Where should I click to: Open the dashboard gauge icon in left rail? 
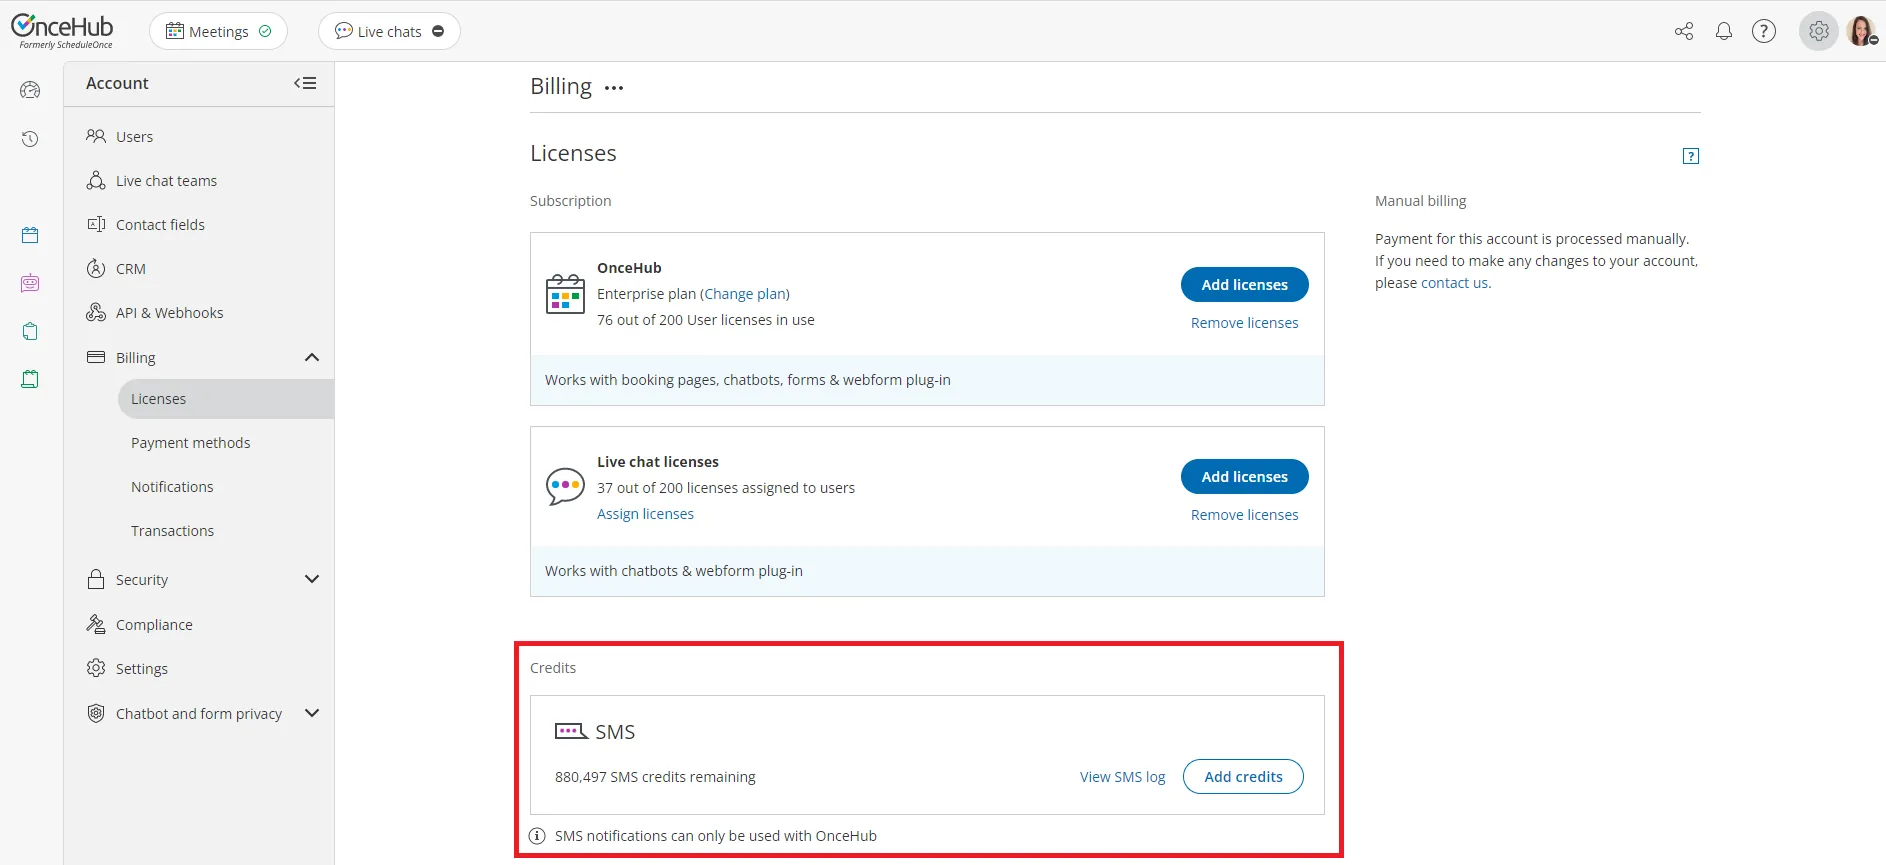pos(30,90)
